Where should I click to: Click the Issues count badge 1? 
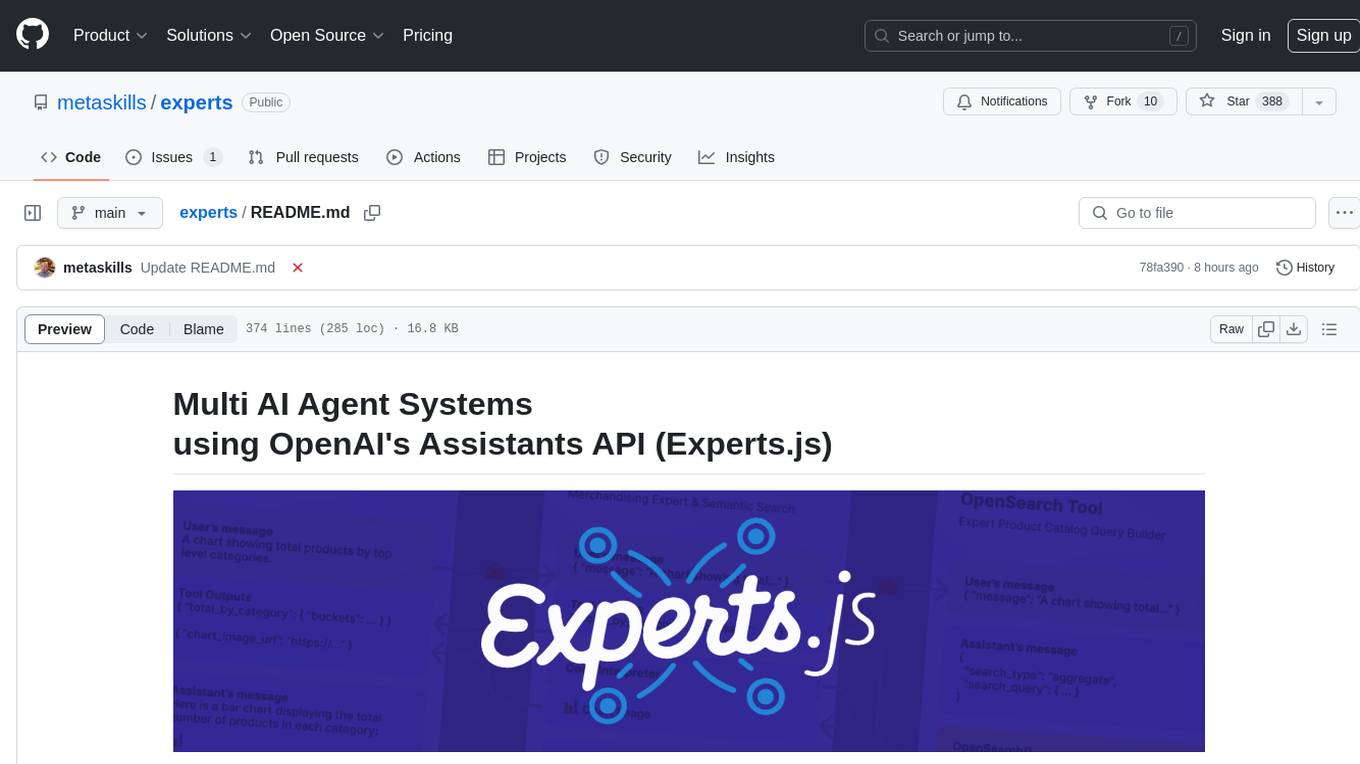pos(212,157)
